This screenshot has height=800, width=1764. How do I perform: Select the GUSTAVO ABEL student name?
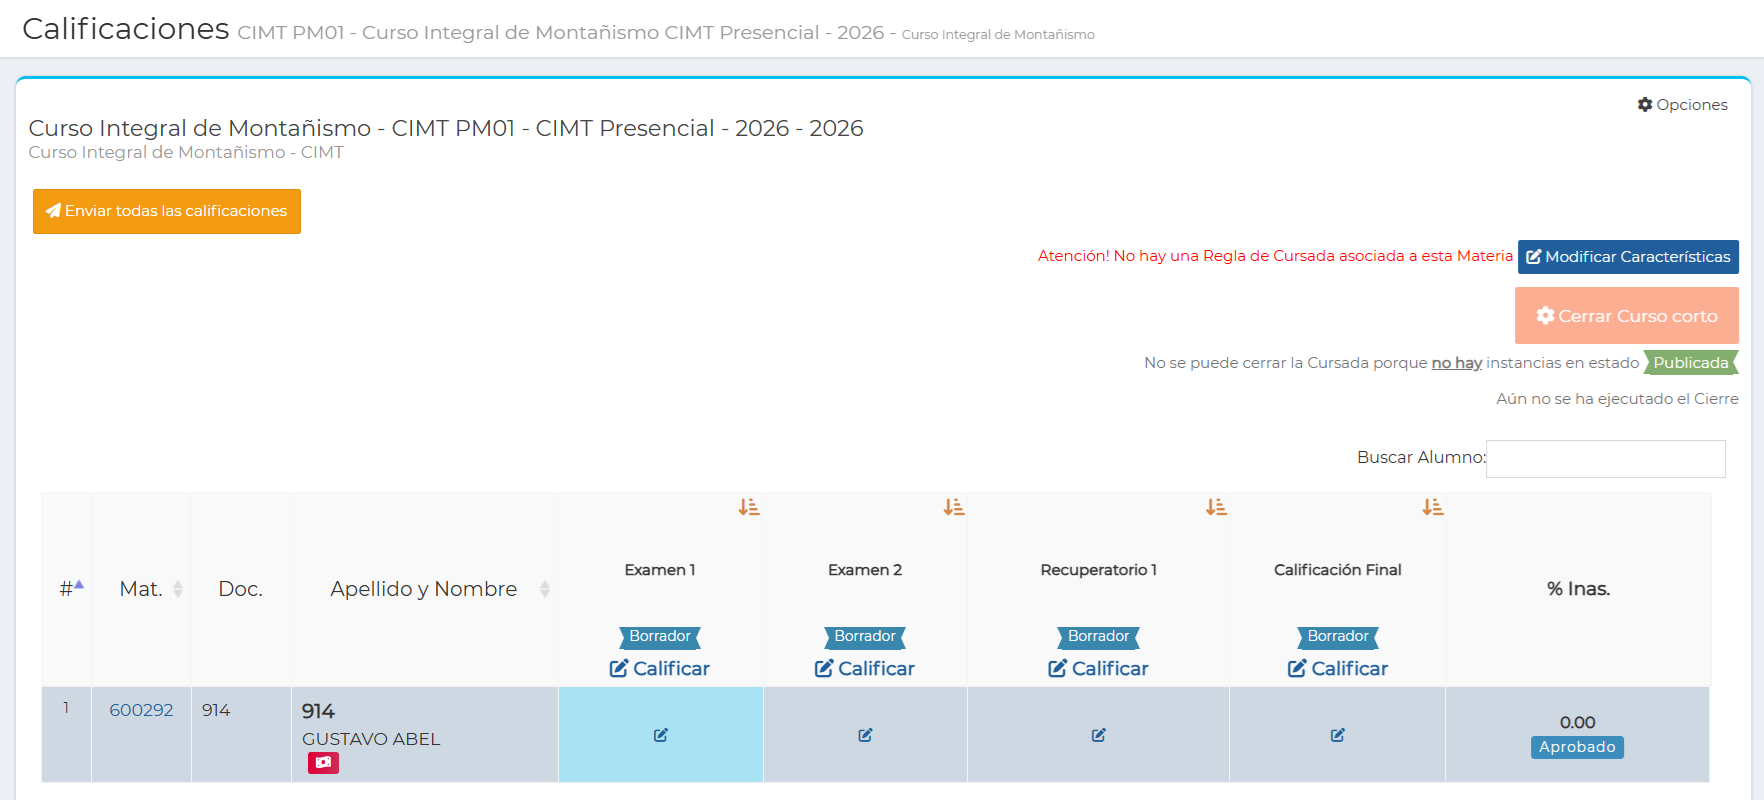click(x=371, y=739)
